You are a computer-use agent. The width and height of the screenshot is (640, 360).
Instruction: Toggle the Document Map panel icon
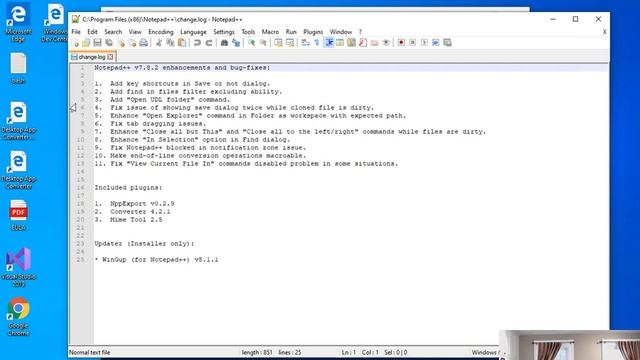click(351, 42)
